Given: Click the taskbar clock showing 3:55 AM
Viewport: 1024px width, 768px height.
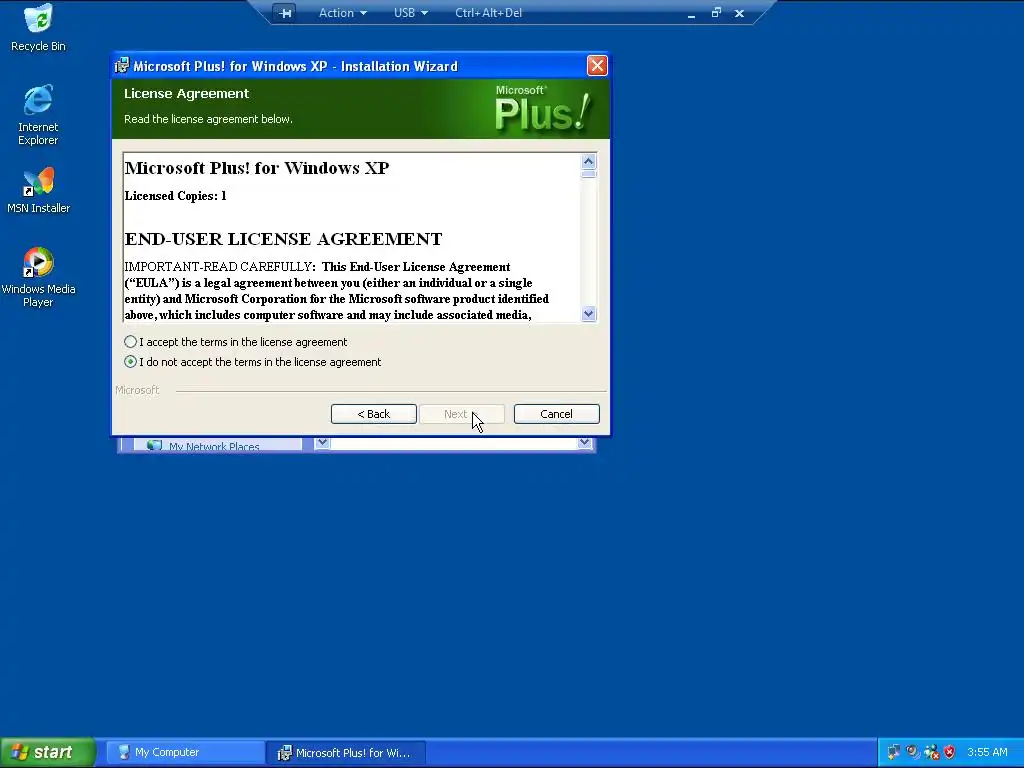Looking at the screenshot, I should 987,752.
